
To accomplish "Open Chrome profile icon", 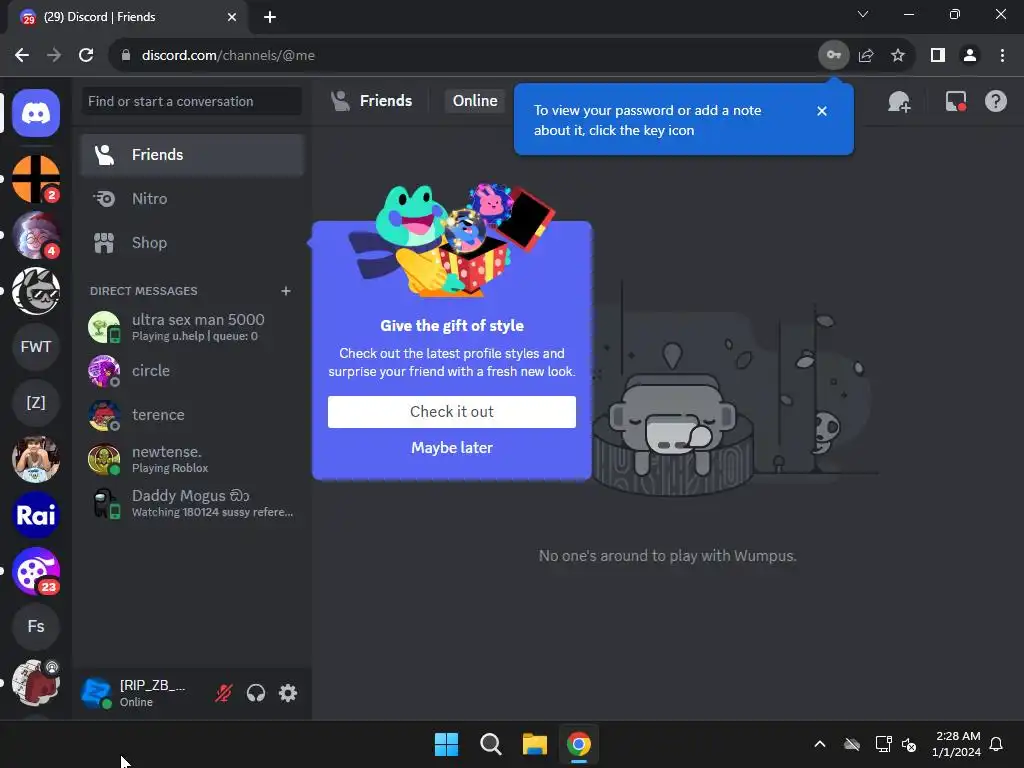I will tap(970, 56).
